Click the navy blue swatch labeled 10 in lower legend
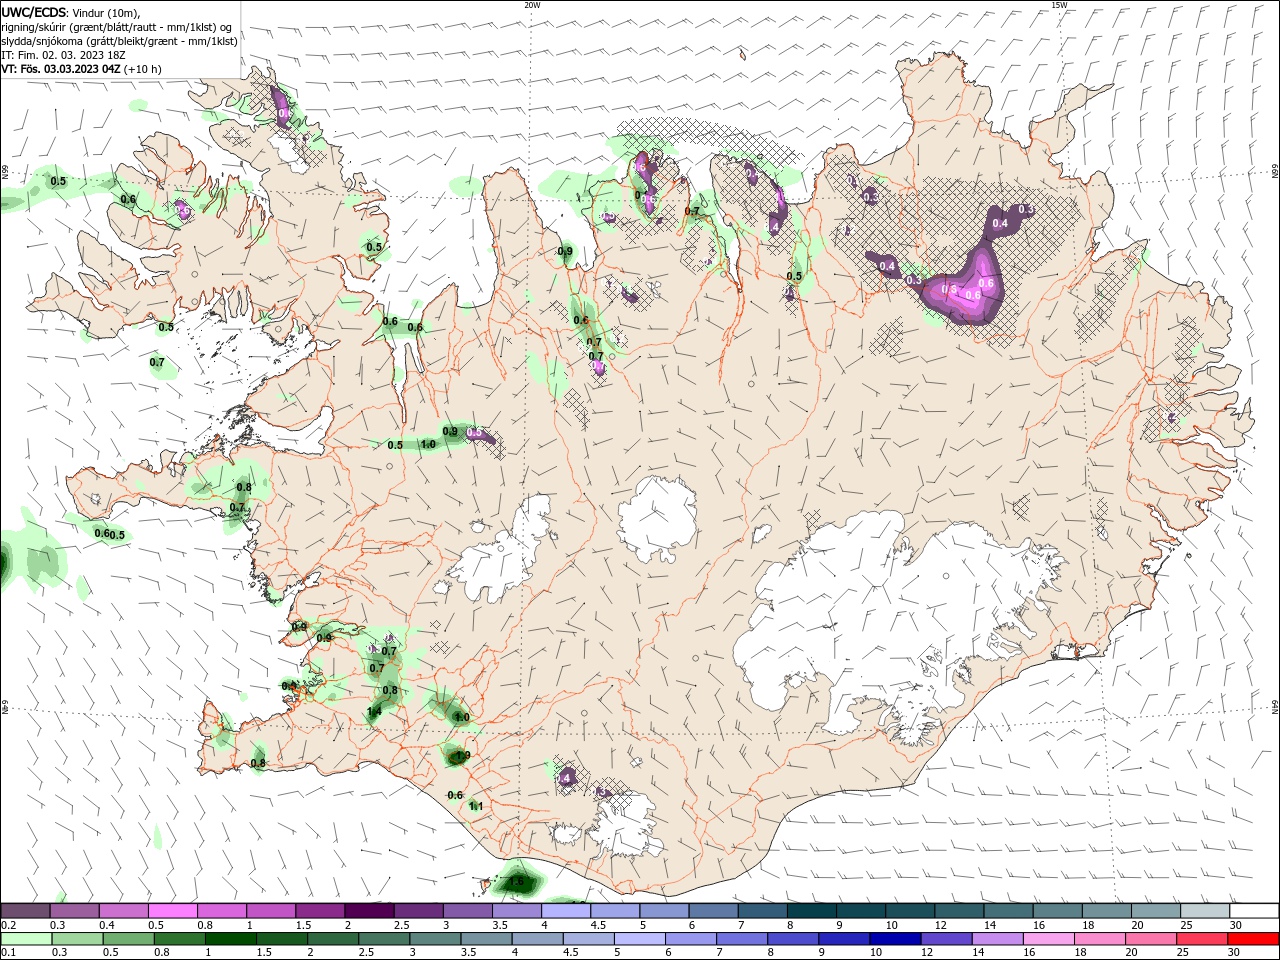The width and height of the screenshot is (1280, 960). click(x=893, y=939)
